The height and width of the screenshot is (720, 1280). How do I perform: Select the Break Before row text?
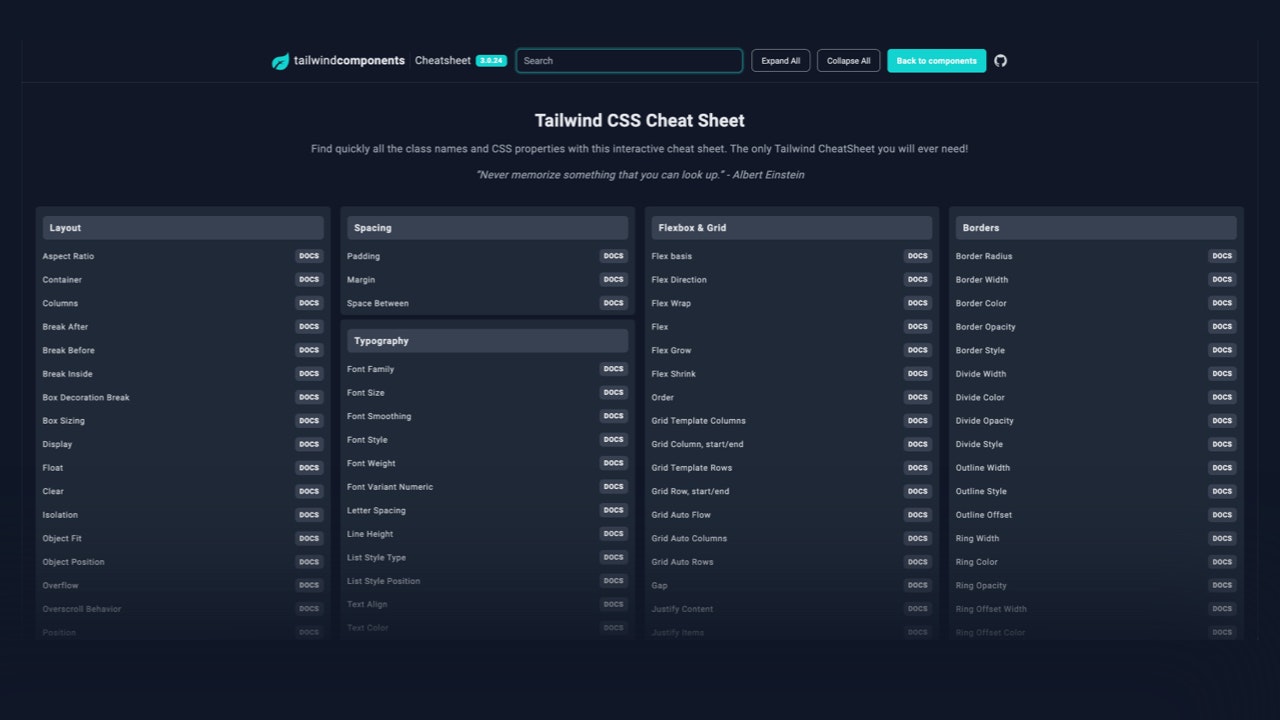[68, 351]
